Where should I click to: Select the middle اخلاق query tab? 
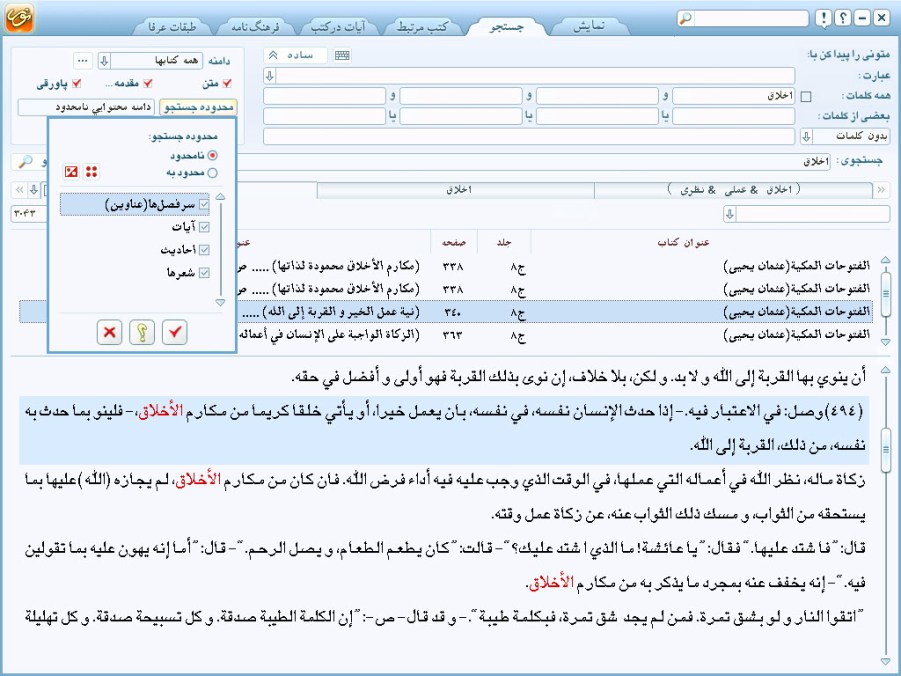pyautogui.click(x=458, y=190)
